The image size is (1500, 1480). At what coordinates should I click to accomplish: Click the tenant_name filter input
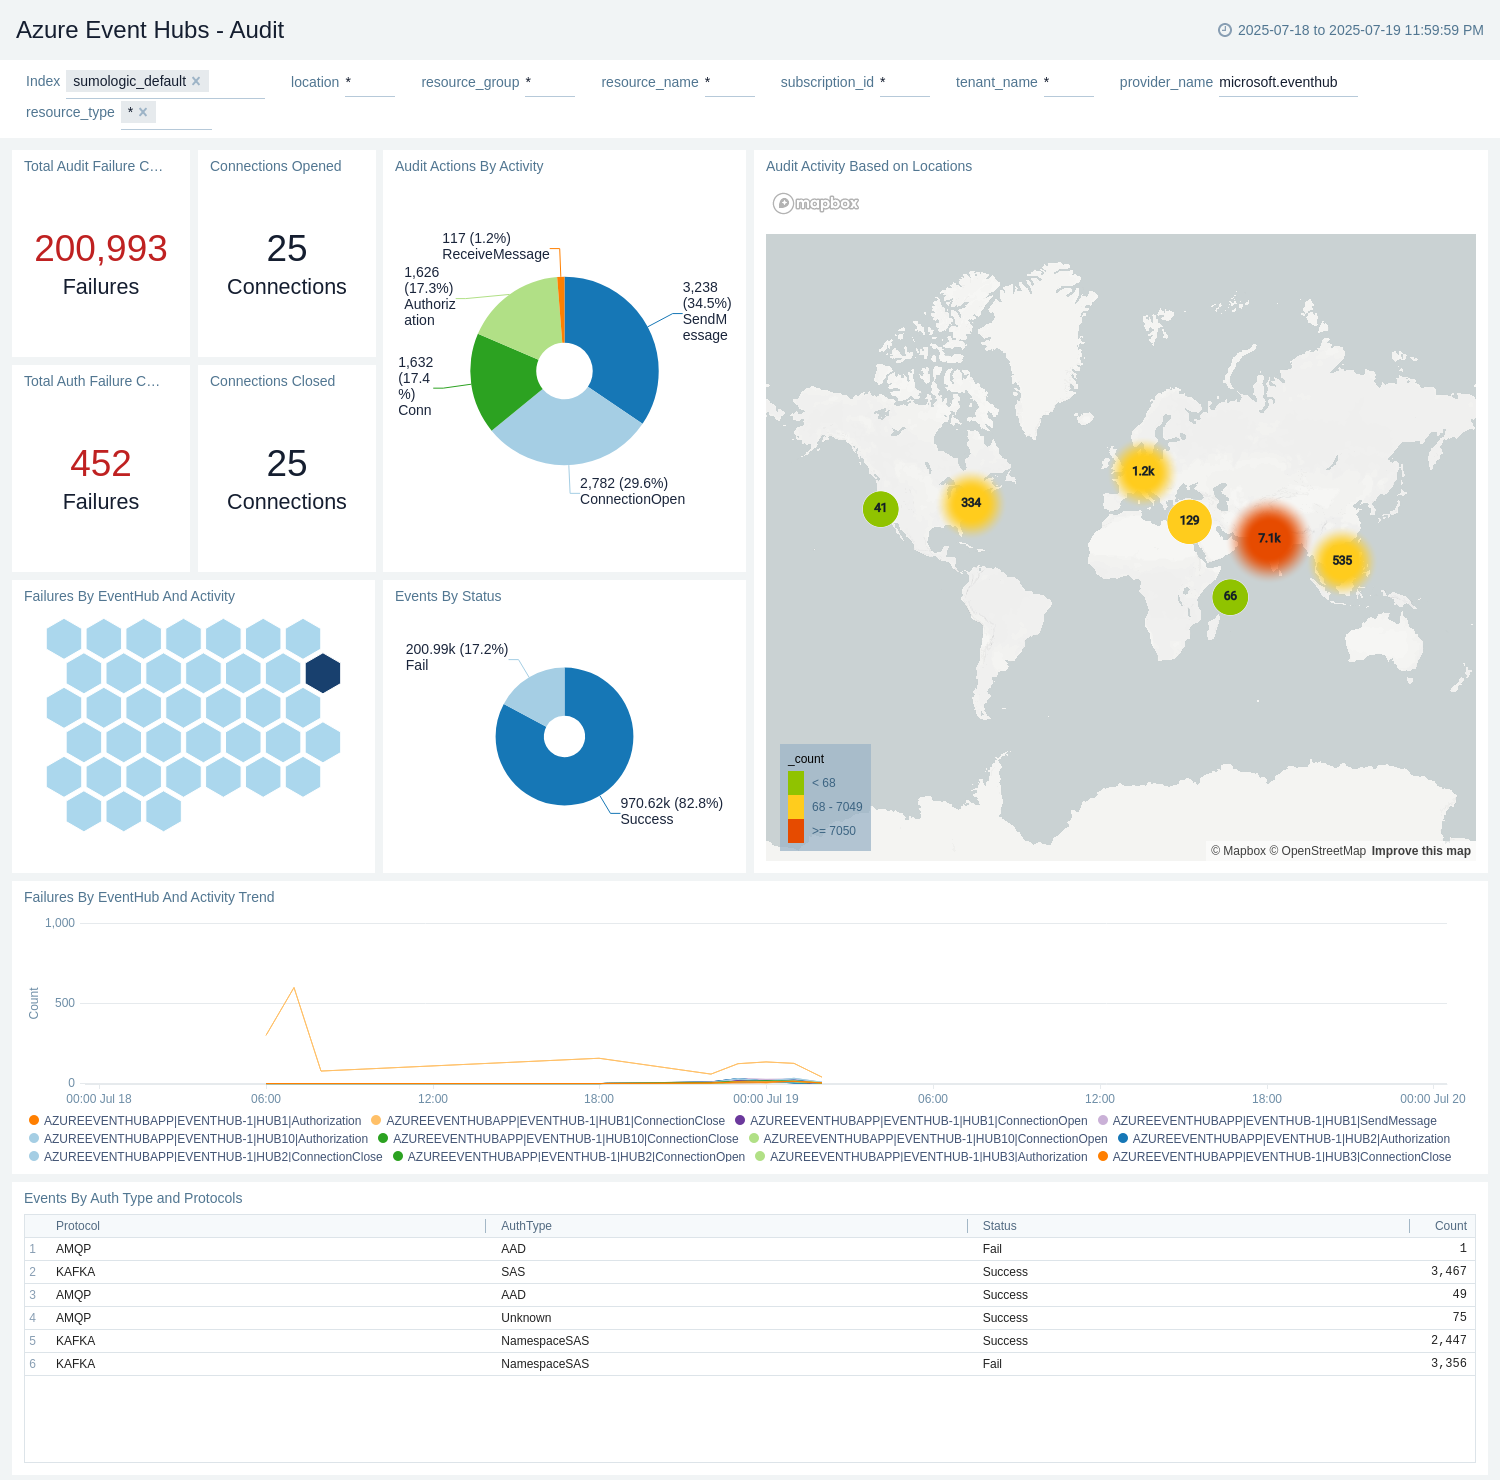tap(1068, 82)
